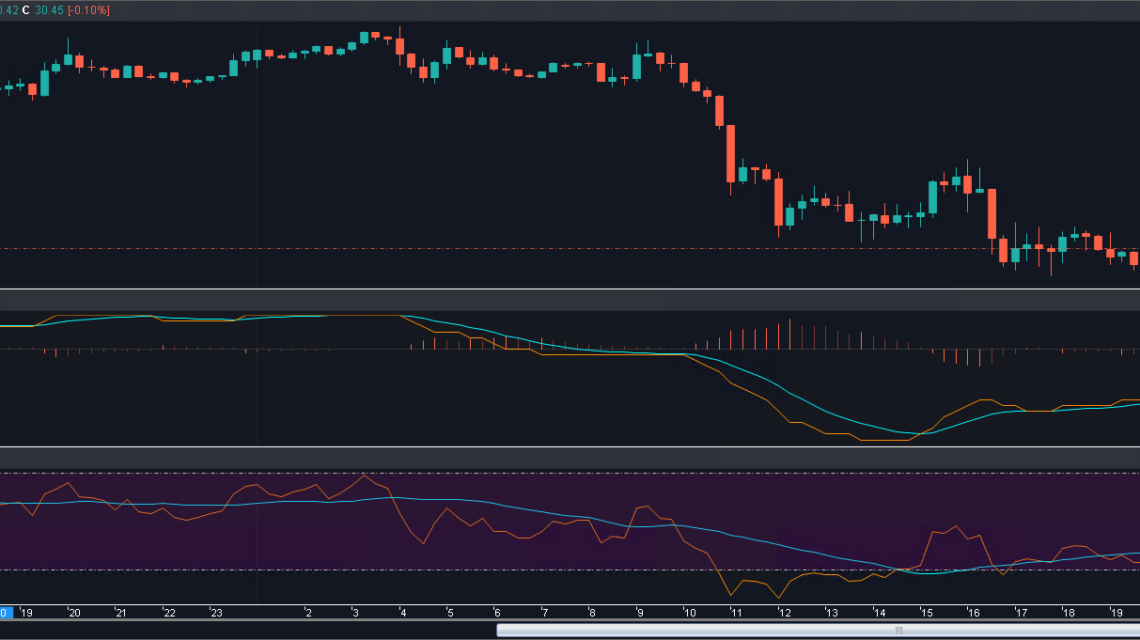Click the empty scrollbar track left of thumb
The height and width of the screenshot is (640, 1140).
click(250, 630)
